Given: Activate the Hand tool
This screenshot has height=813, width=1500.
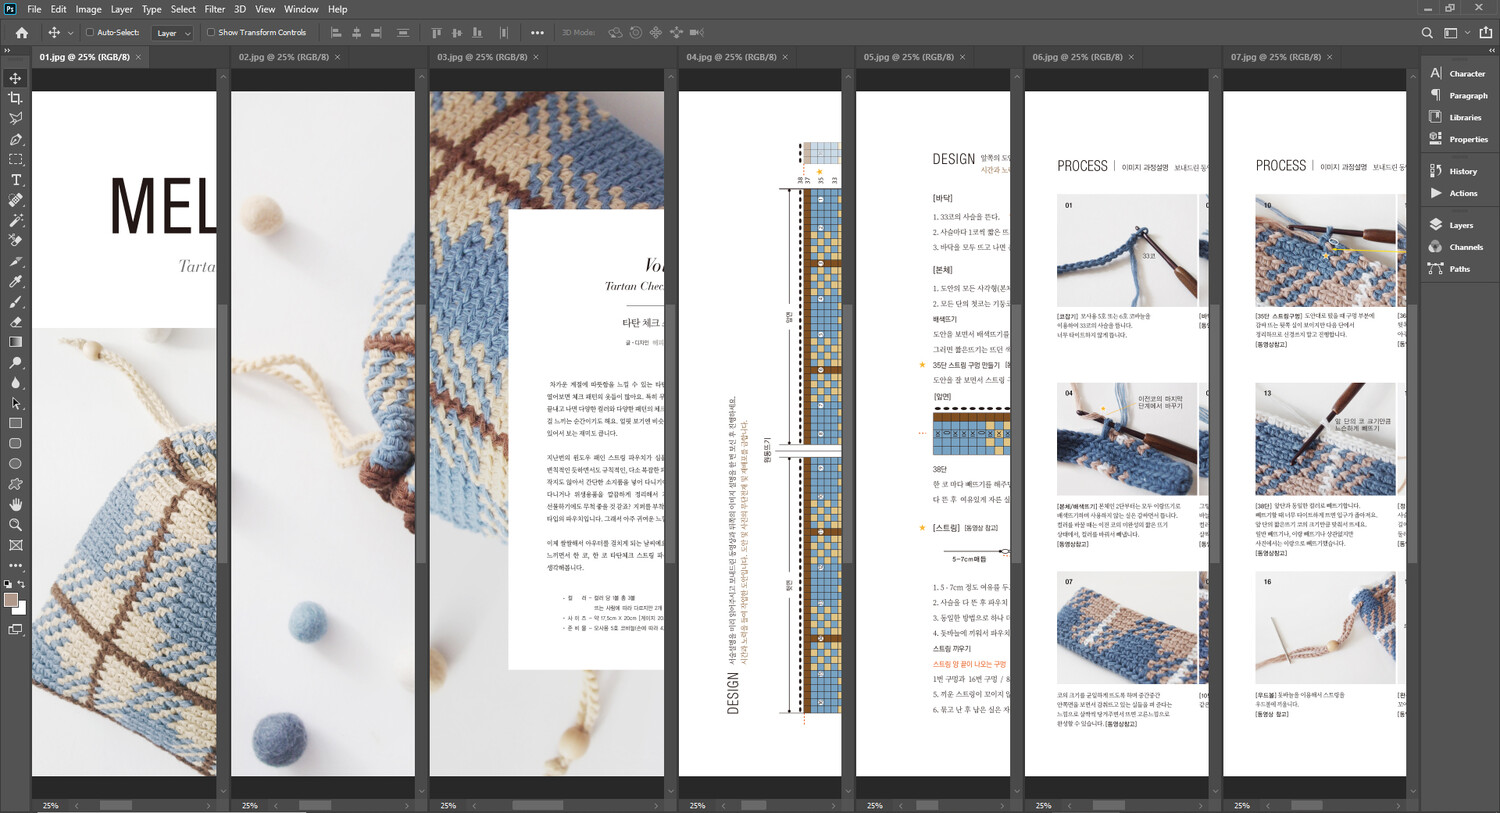Looking at the screenshot, I should [15, 504].
